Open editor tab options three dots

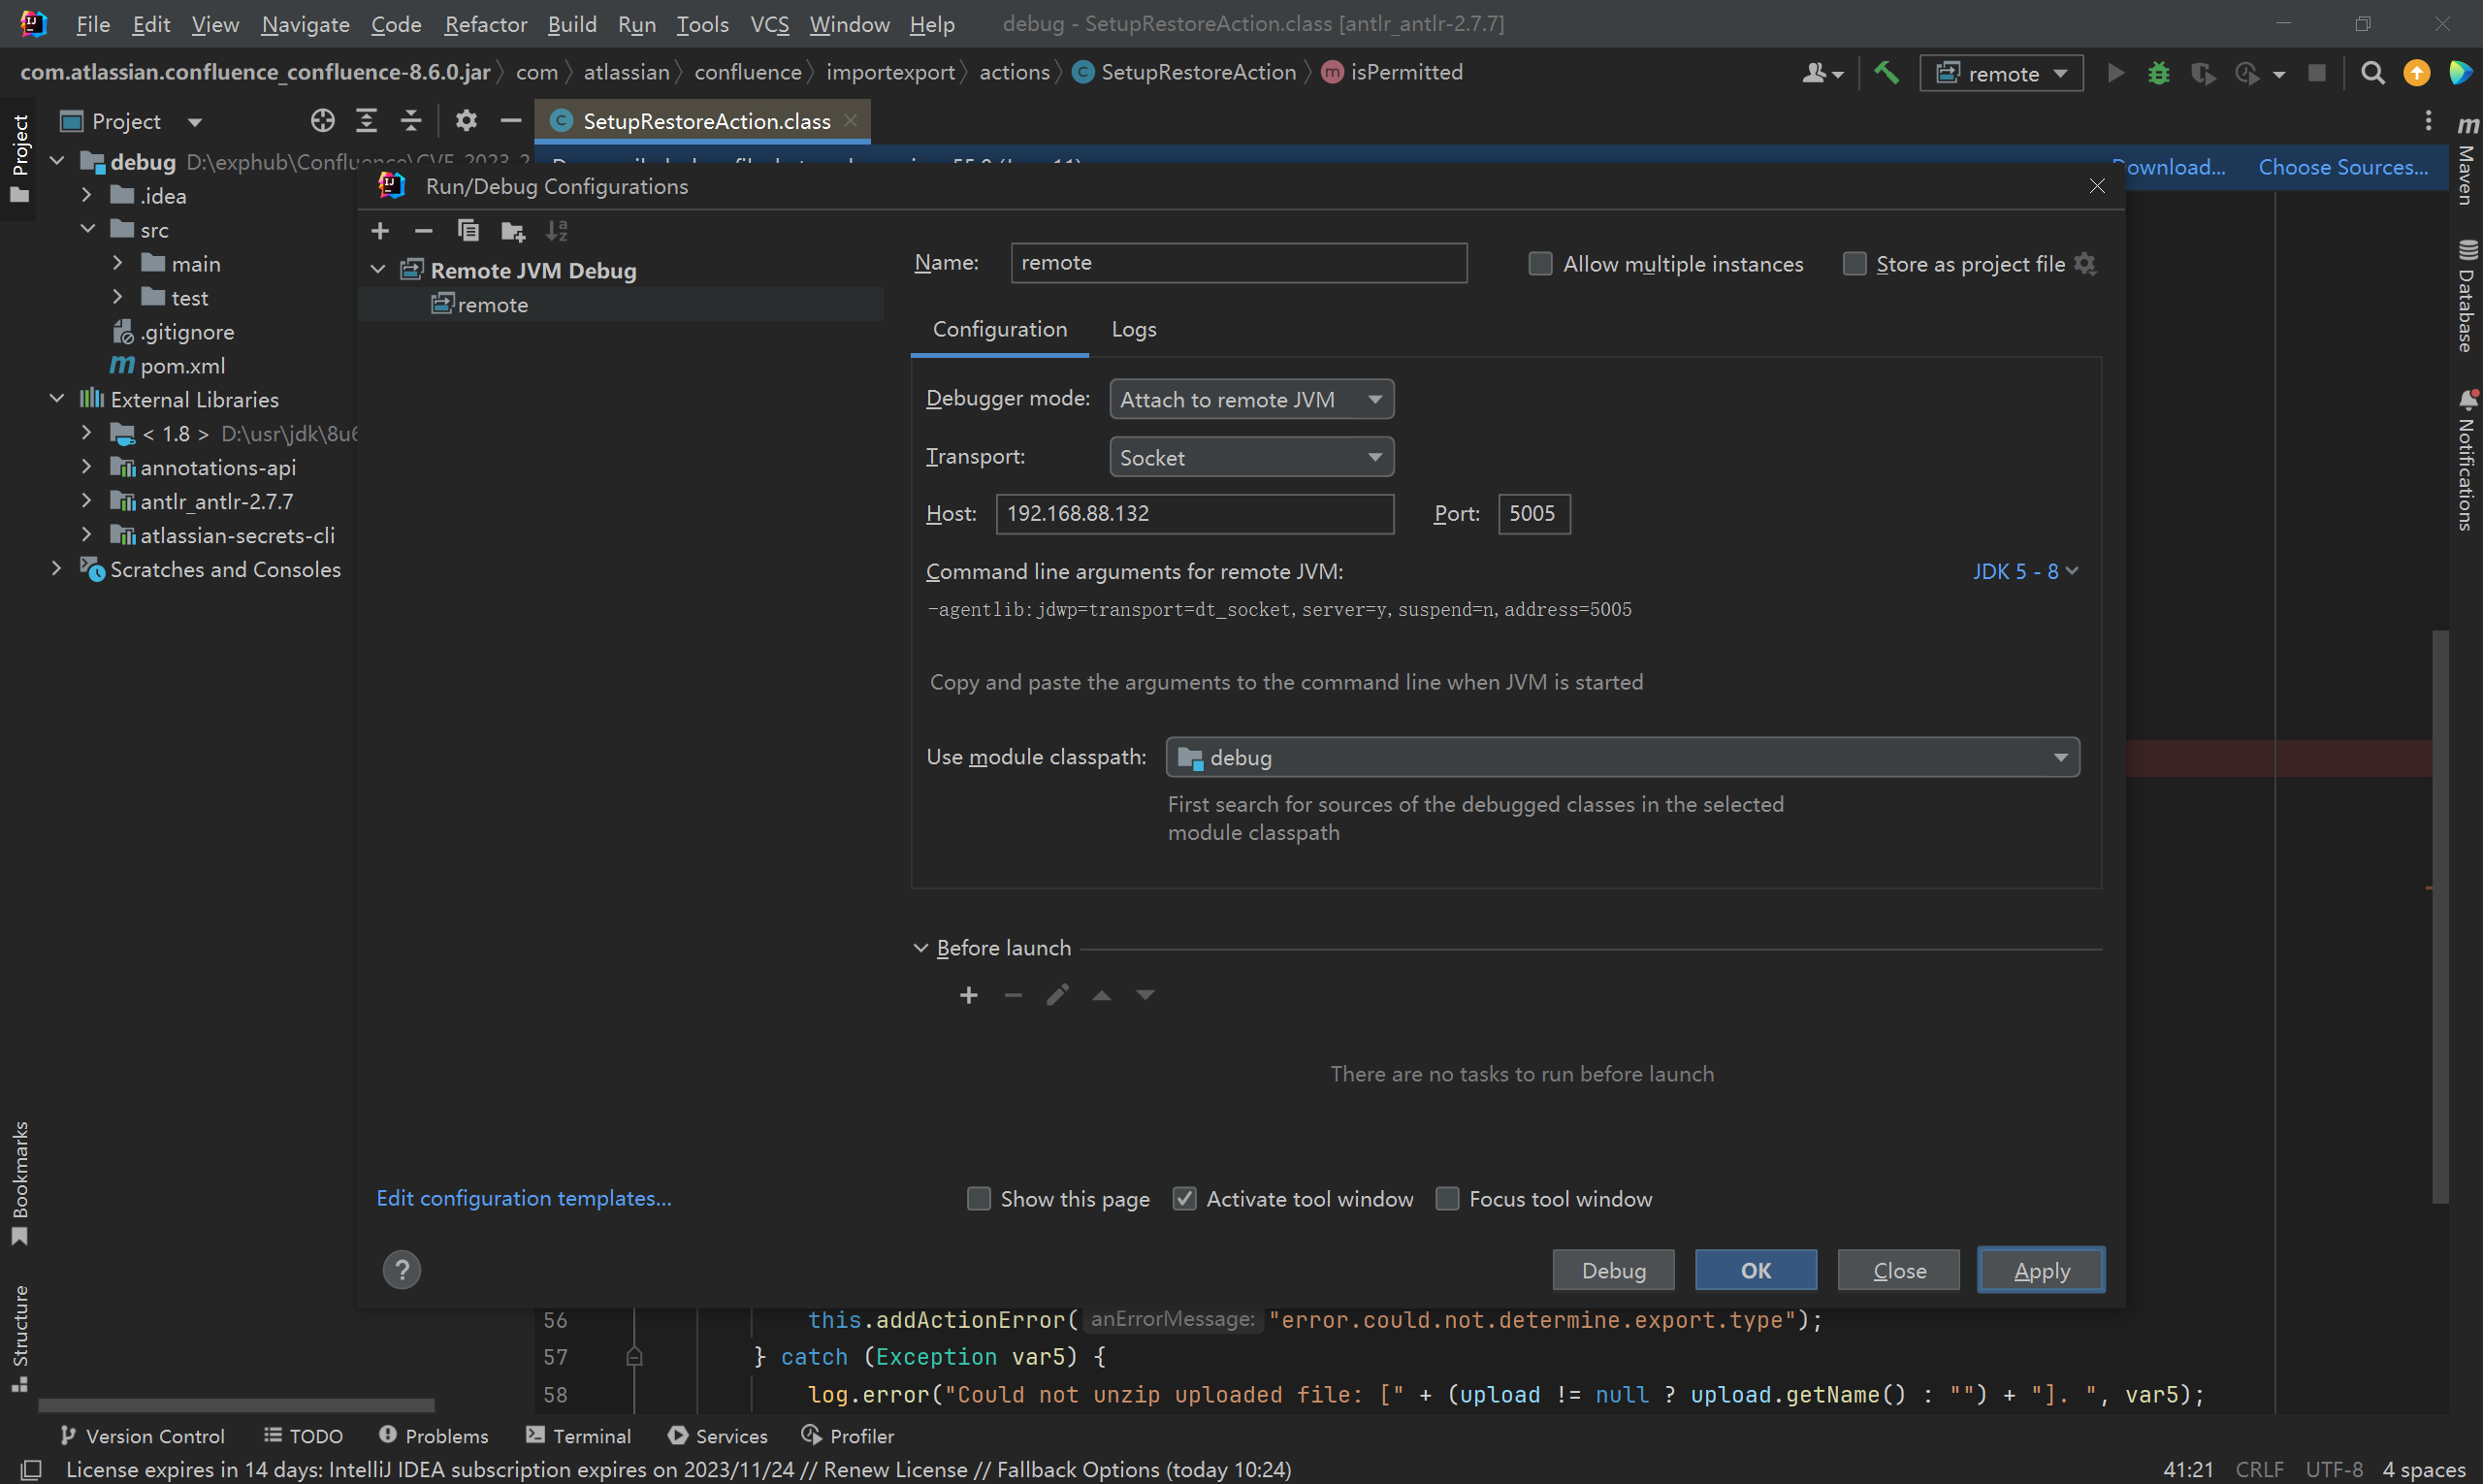2428,121
